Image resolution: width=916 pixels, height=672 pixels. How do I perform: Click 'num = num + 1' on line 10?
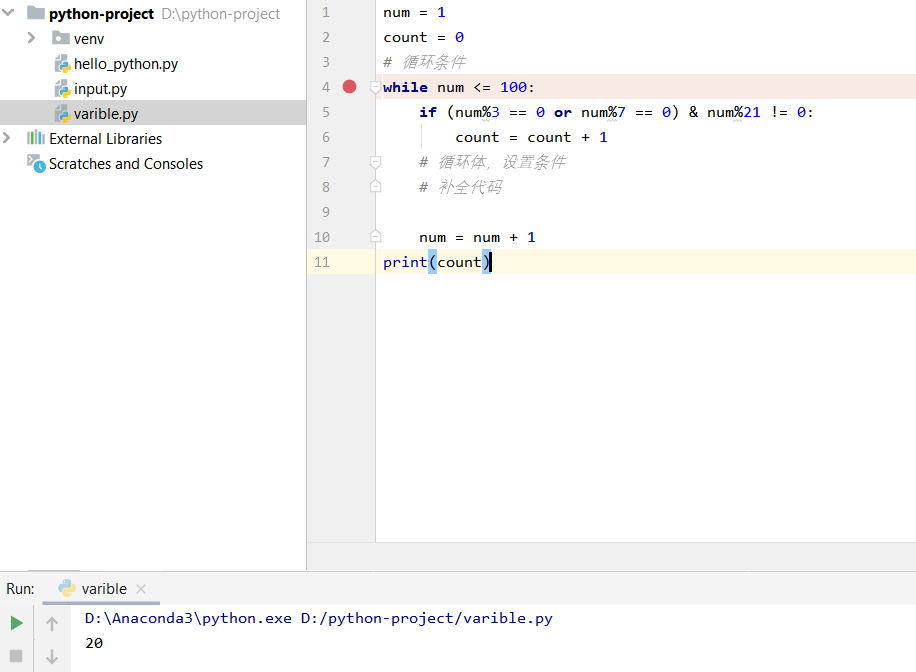pyautogui.click(x=477, y=237)
